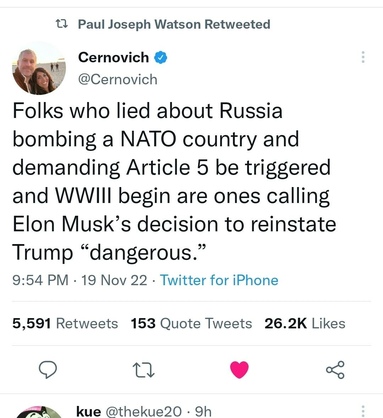This screenshot has width=383, height=418.
Task: Retweet using the arrows icon below stats
Action: [x=143, y=370]
